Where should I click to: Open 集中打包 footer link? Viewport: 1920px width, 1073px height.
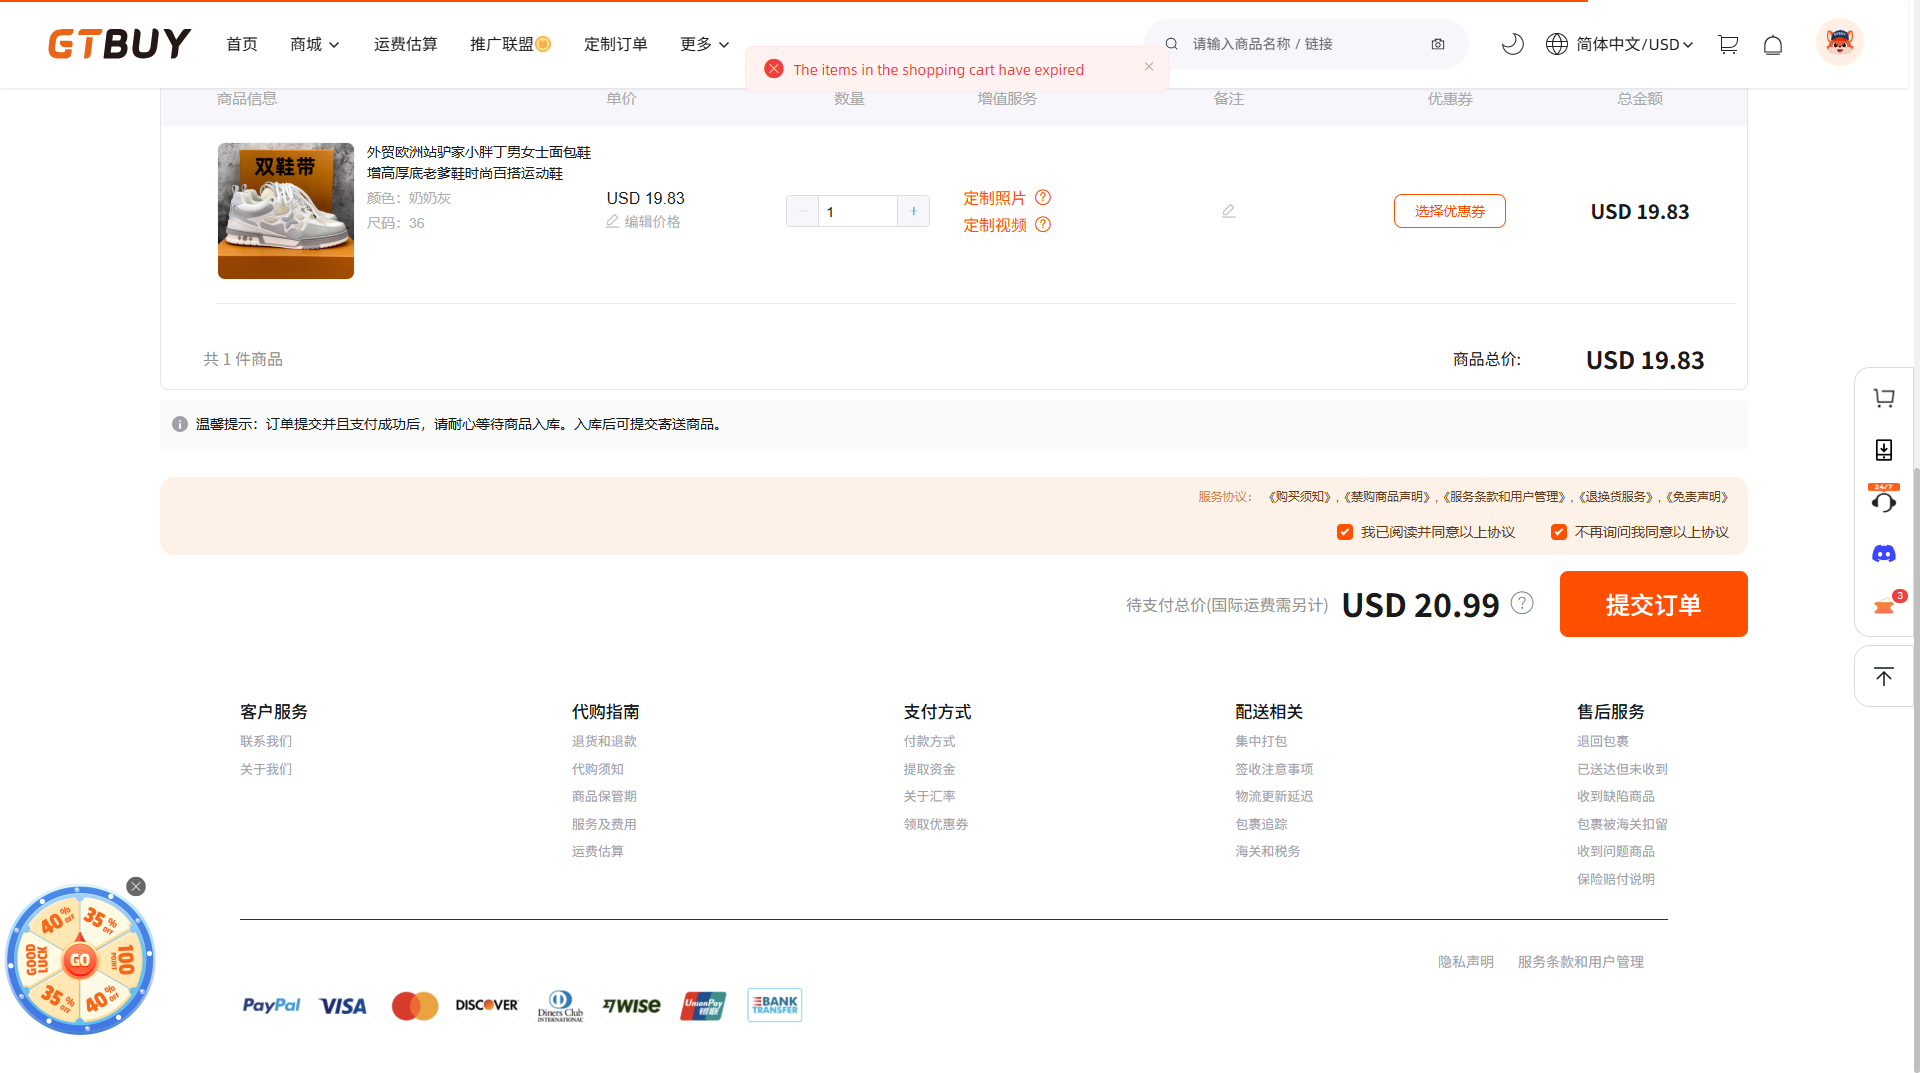[1261, 741]
